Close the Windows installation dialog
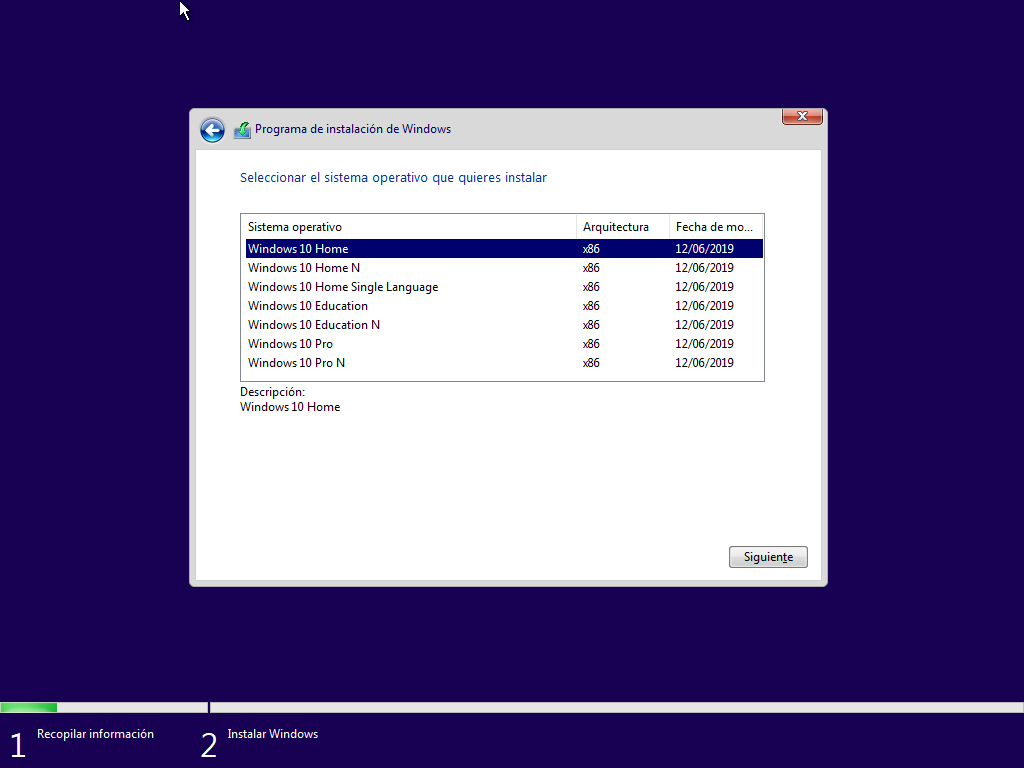Image resolution: width=1024 pixels, height=768 pixels. click(801, 117)
